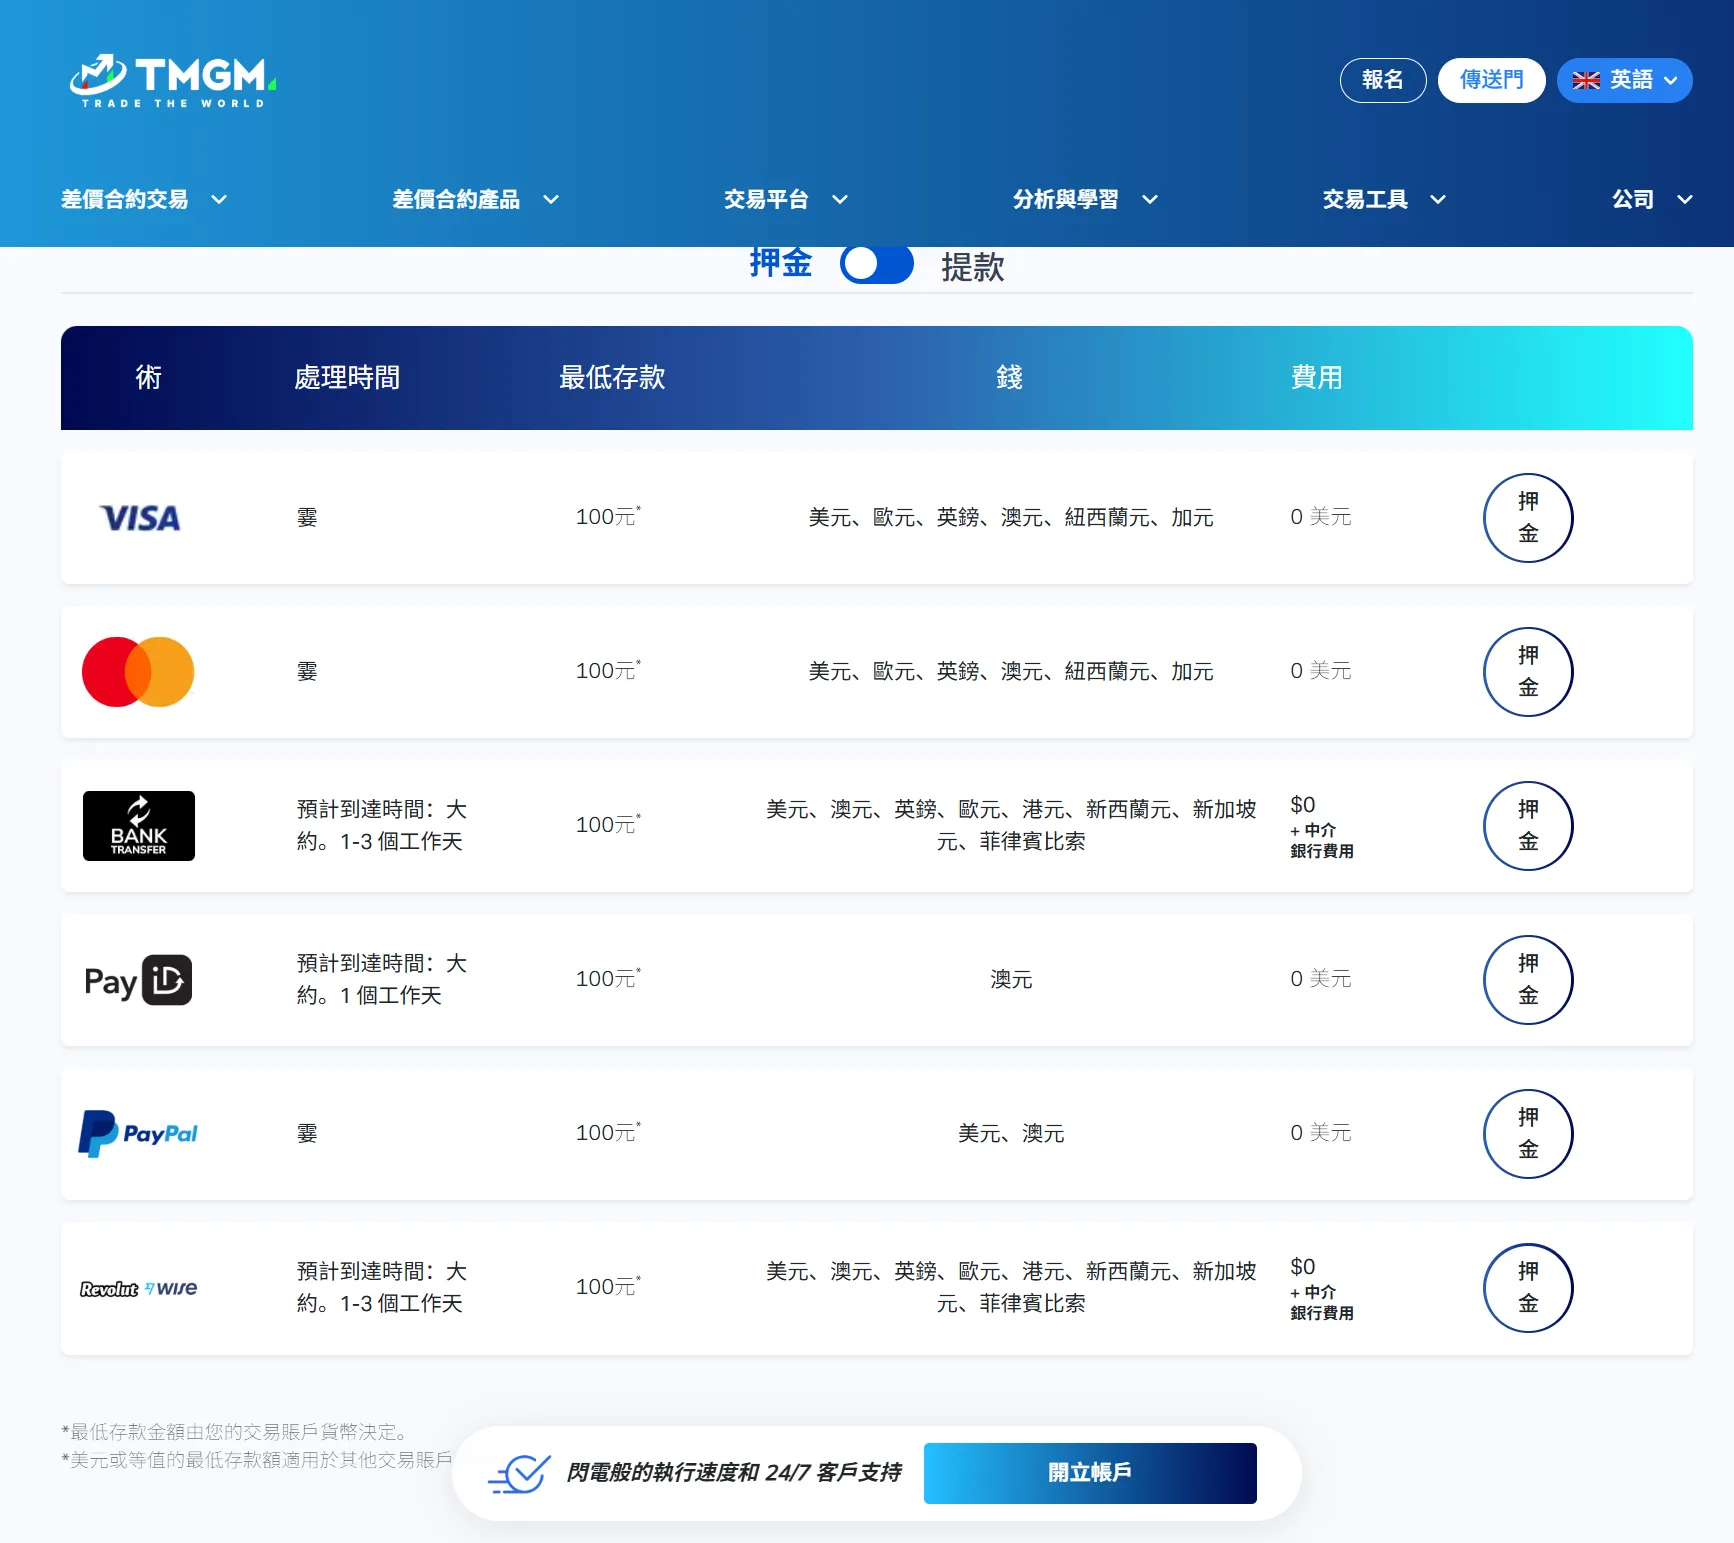Click $0 + 中介銀行費用 in Revolut Wise row
The height and width of the screenshot is (1543, 1734).
point(1322,1289)
